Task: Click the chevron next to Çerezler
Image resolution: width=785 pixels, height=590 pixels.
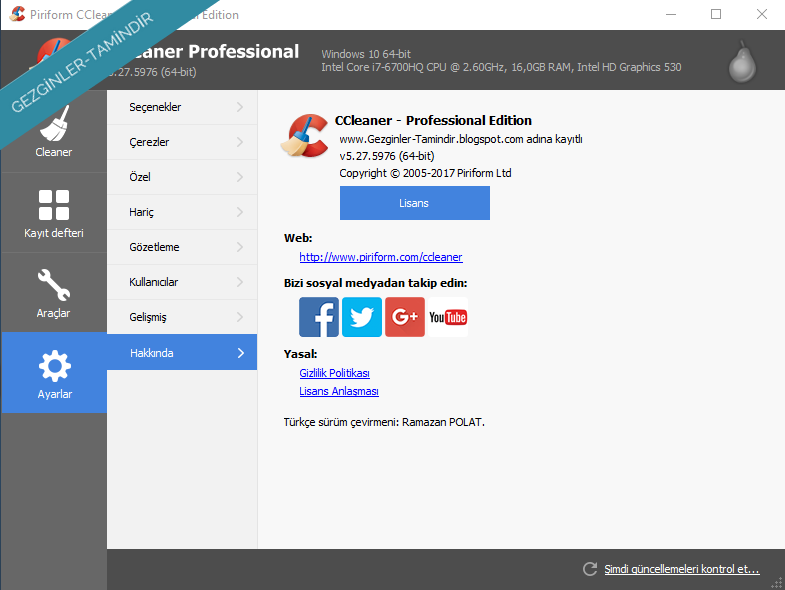Action: [240, 142]
